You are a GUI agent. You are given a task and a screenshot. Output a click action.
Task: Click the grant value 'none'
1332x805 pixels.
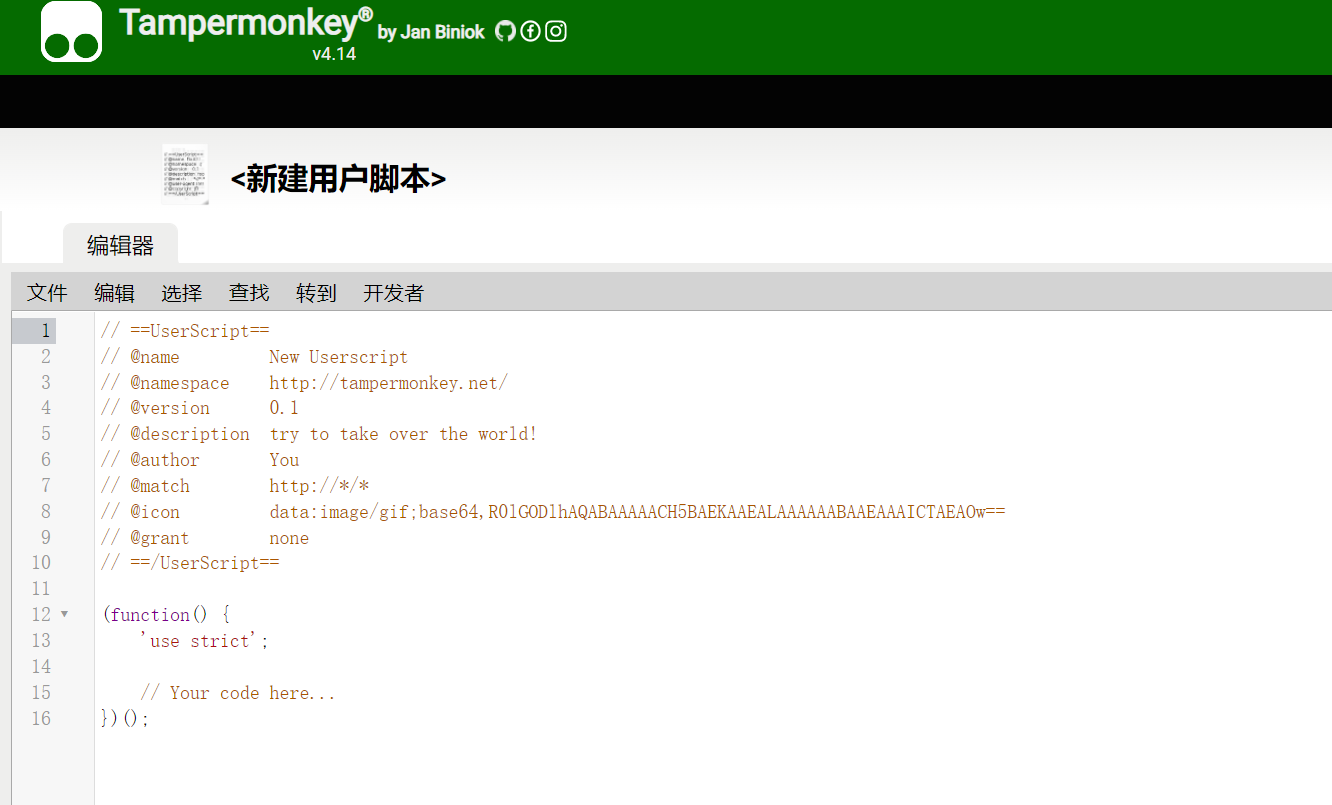289,538
